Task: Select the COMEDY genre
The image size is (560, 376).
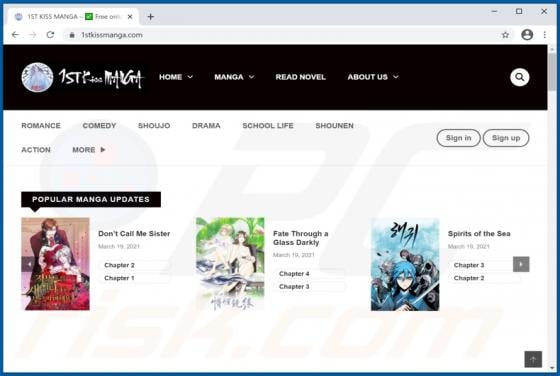Action: click(x=99, y=125)
